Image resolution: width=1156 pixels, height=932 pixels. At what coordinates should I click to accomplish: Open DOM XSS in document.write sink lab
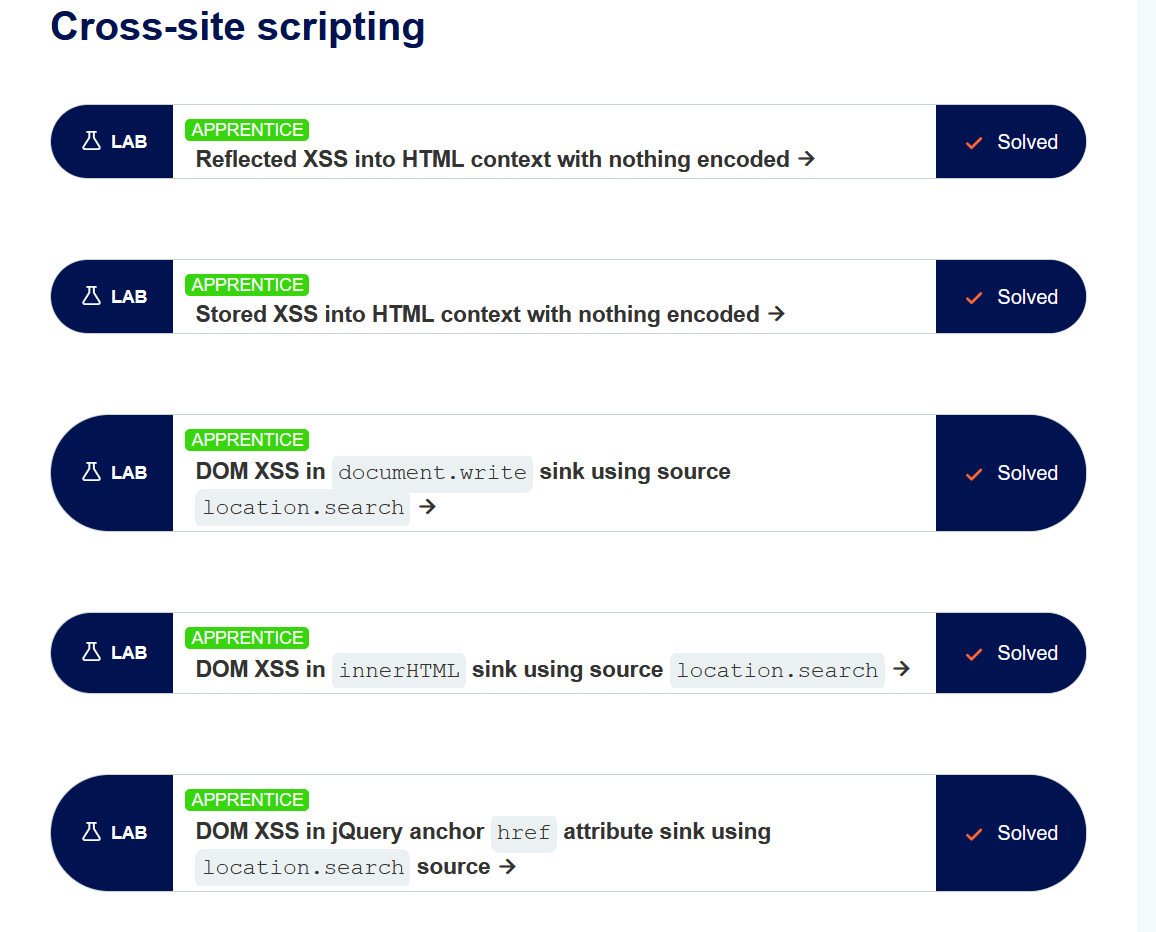click(463, 472)
